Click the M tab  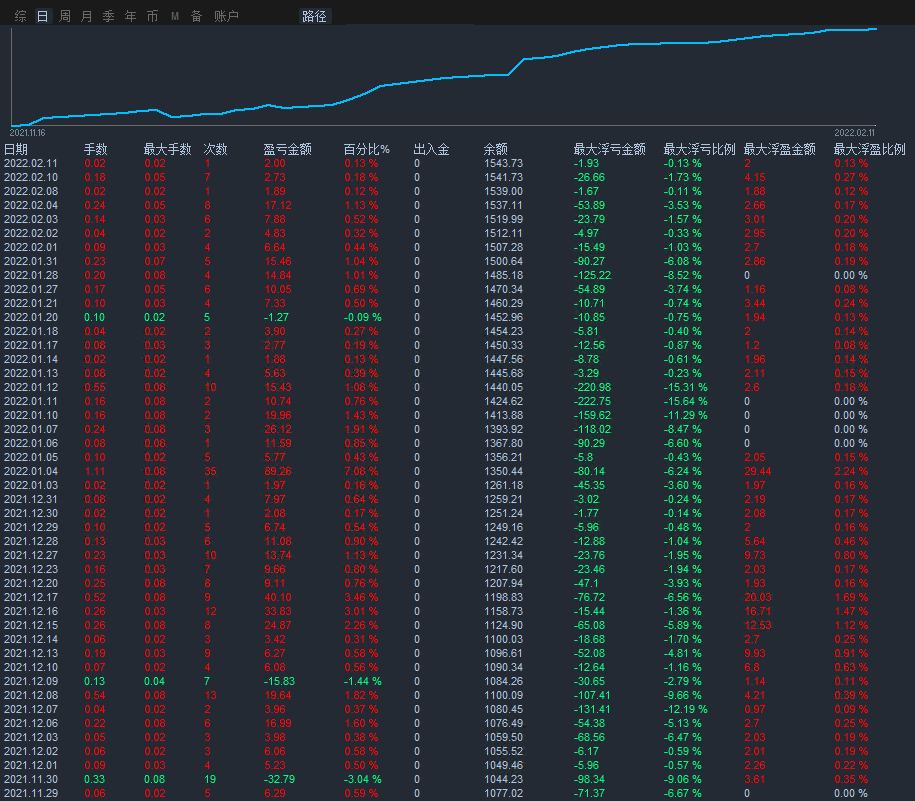[x=174, y=16]
